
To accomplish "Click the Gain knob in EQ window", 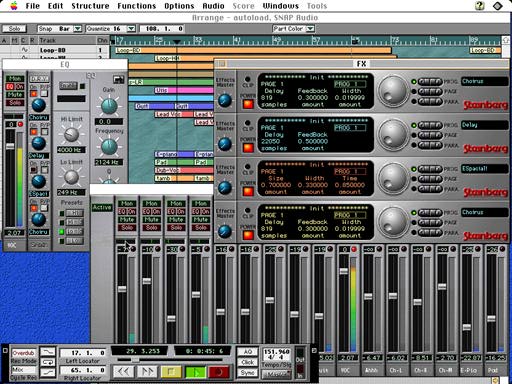I will 109,106.
